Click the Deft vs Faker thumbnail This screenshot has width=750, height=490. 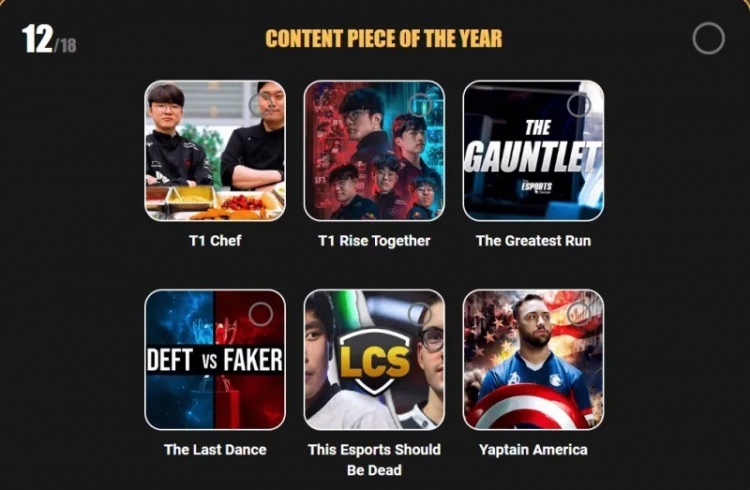(215, 360)
